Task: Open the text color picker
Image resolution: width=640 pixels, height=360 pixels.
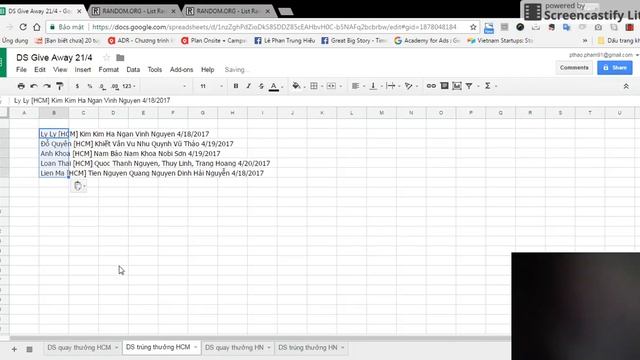Action: [x=274, y=86]
